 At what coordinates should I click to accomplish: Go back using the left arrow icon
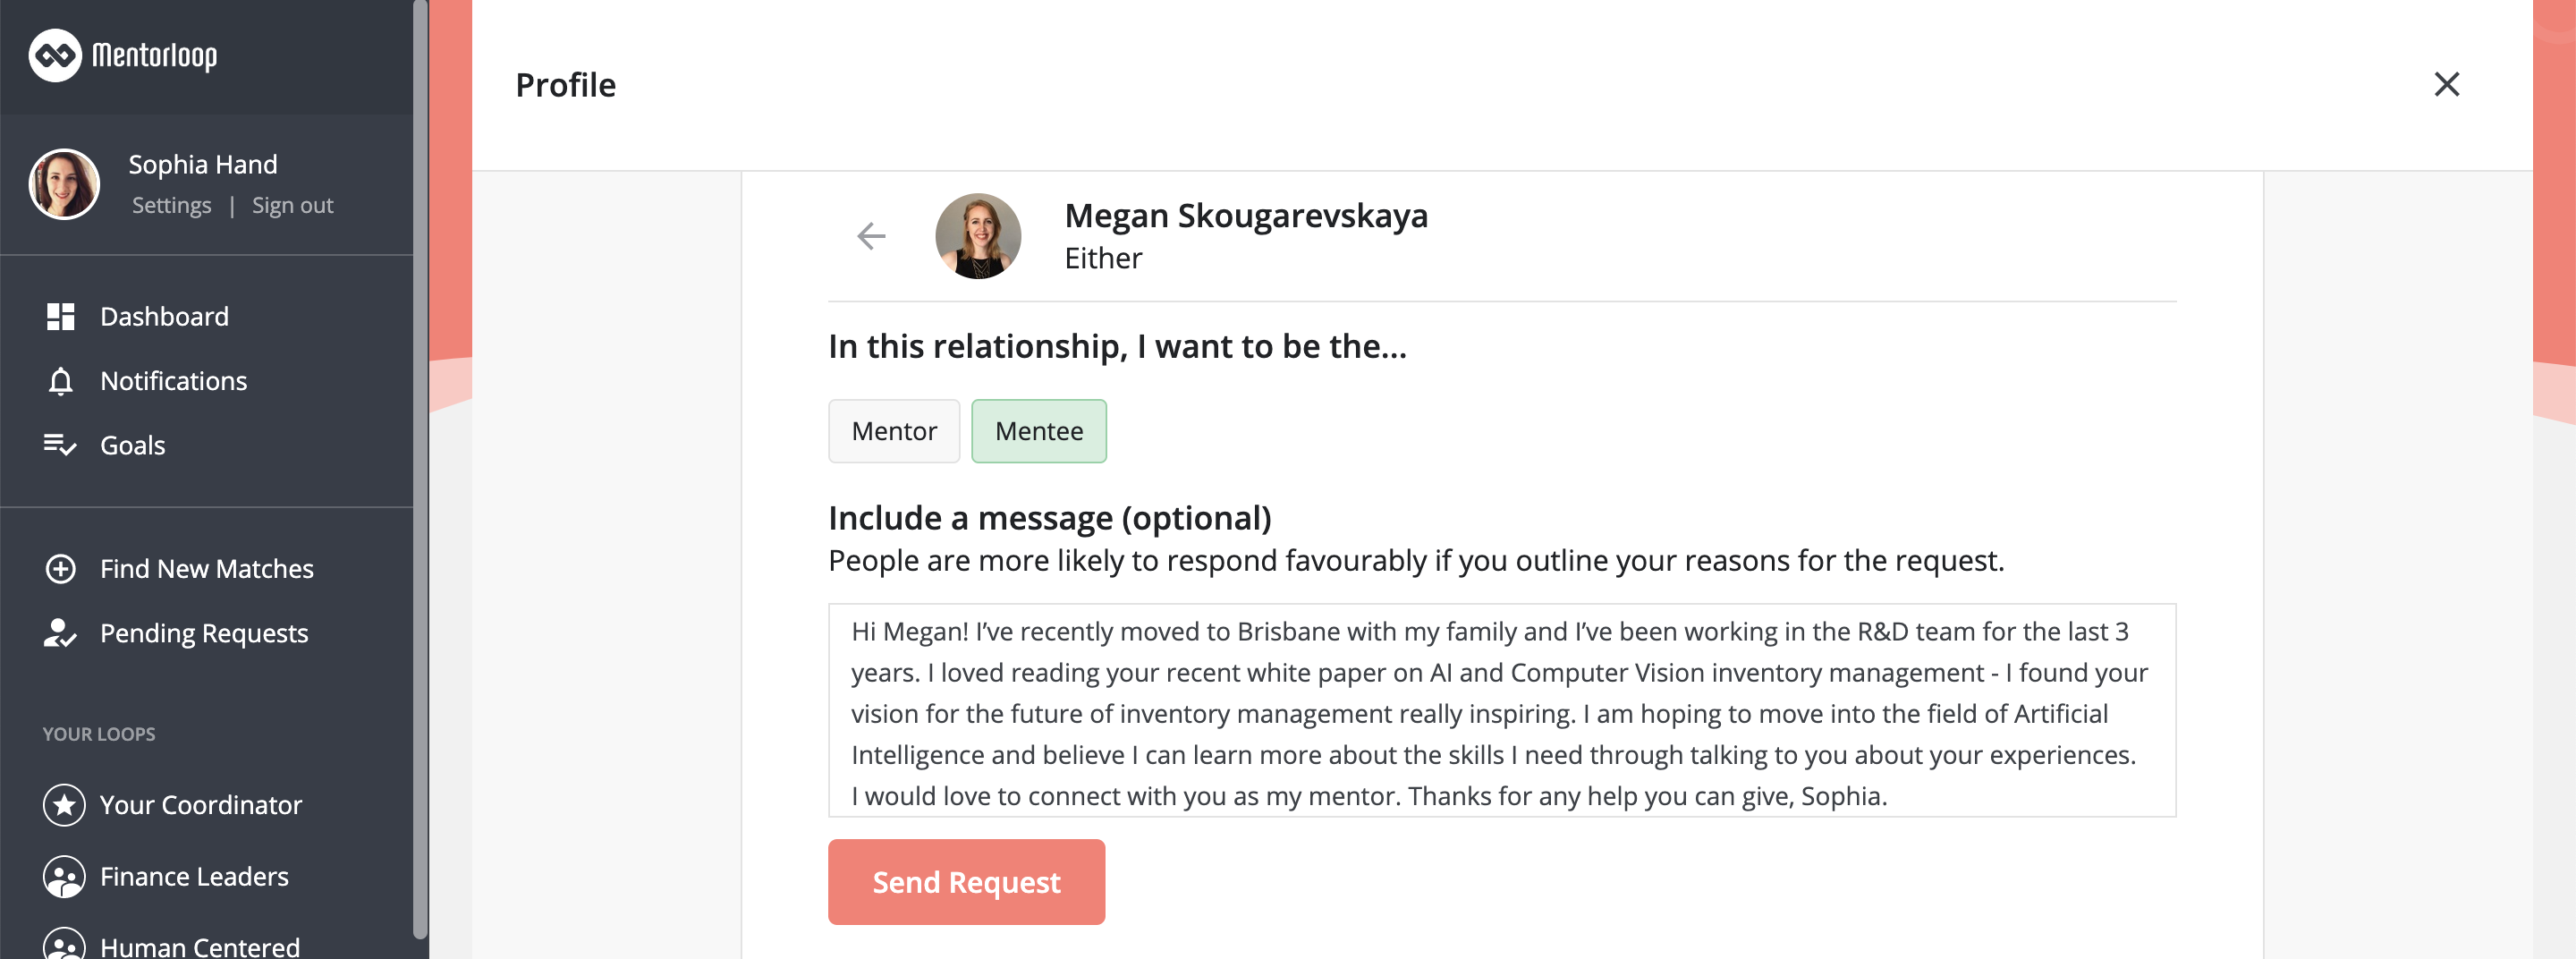[872, 236]
